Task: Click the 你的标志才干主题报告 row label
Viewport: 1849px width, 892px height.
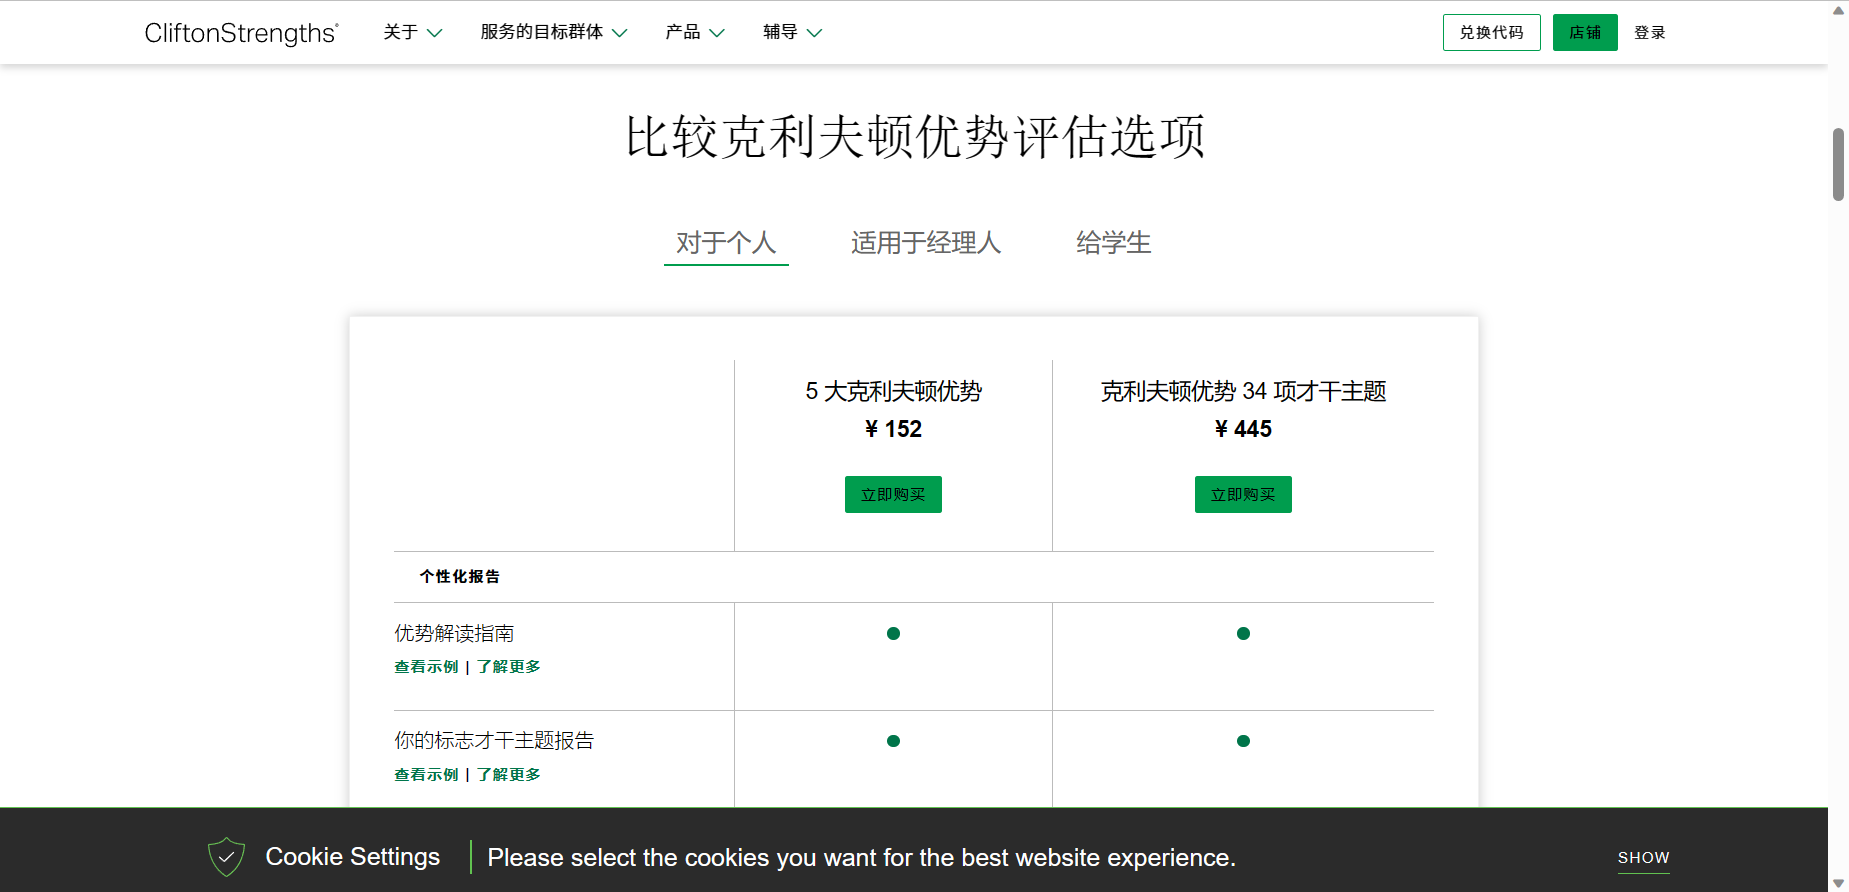Action: click(494, 741)
